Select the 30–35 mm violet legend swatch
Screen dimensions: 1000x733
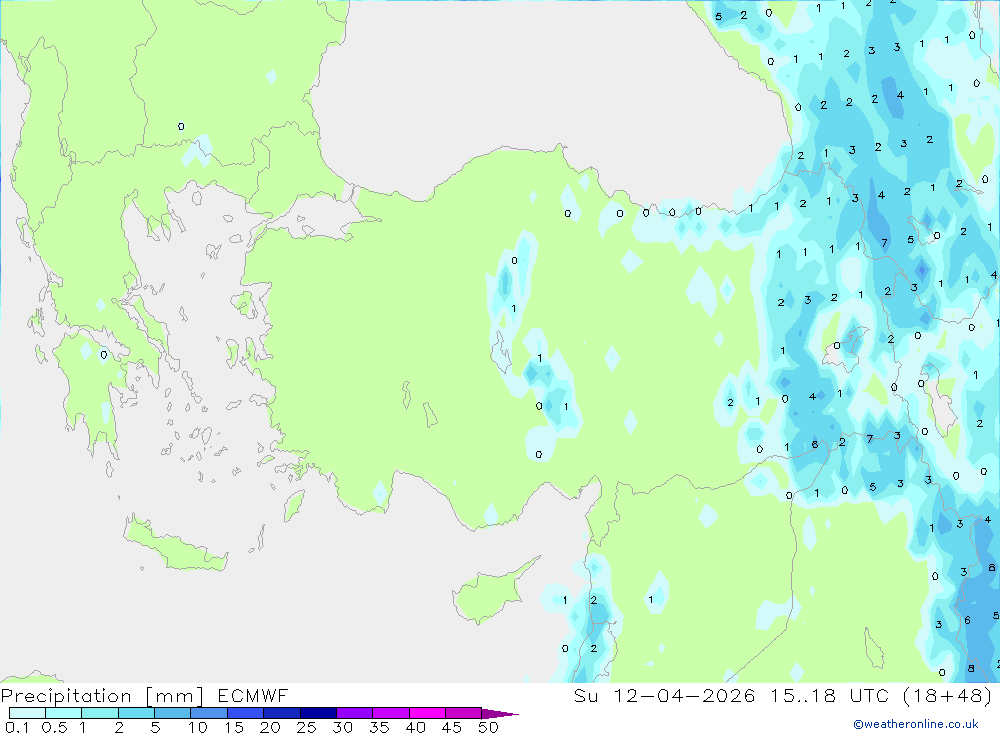click(354, 713)
